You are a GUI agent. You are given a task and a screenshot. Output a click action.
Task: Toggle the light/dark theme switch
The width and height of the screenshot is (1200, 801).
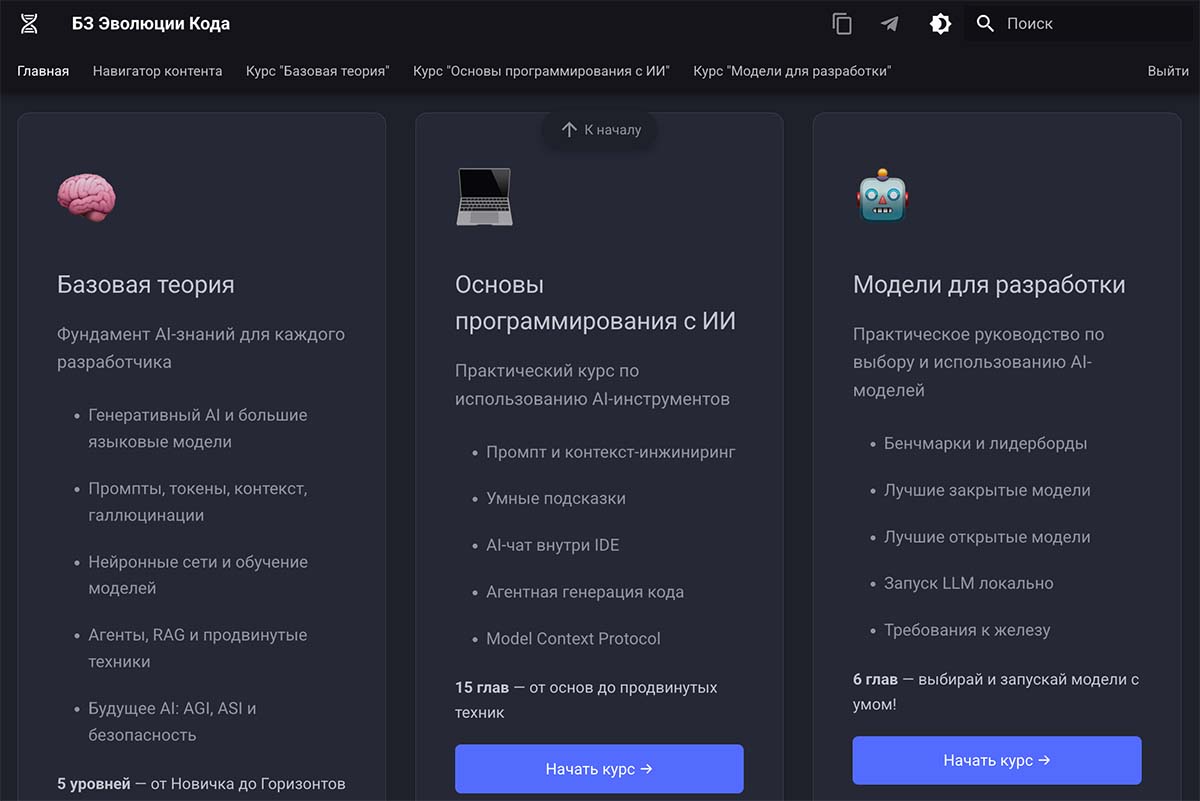point(940,24)
